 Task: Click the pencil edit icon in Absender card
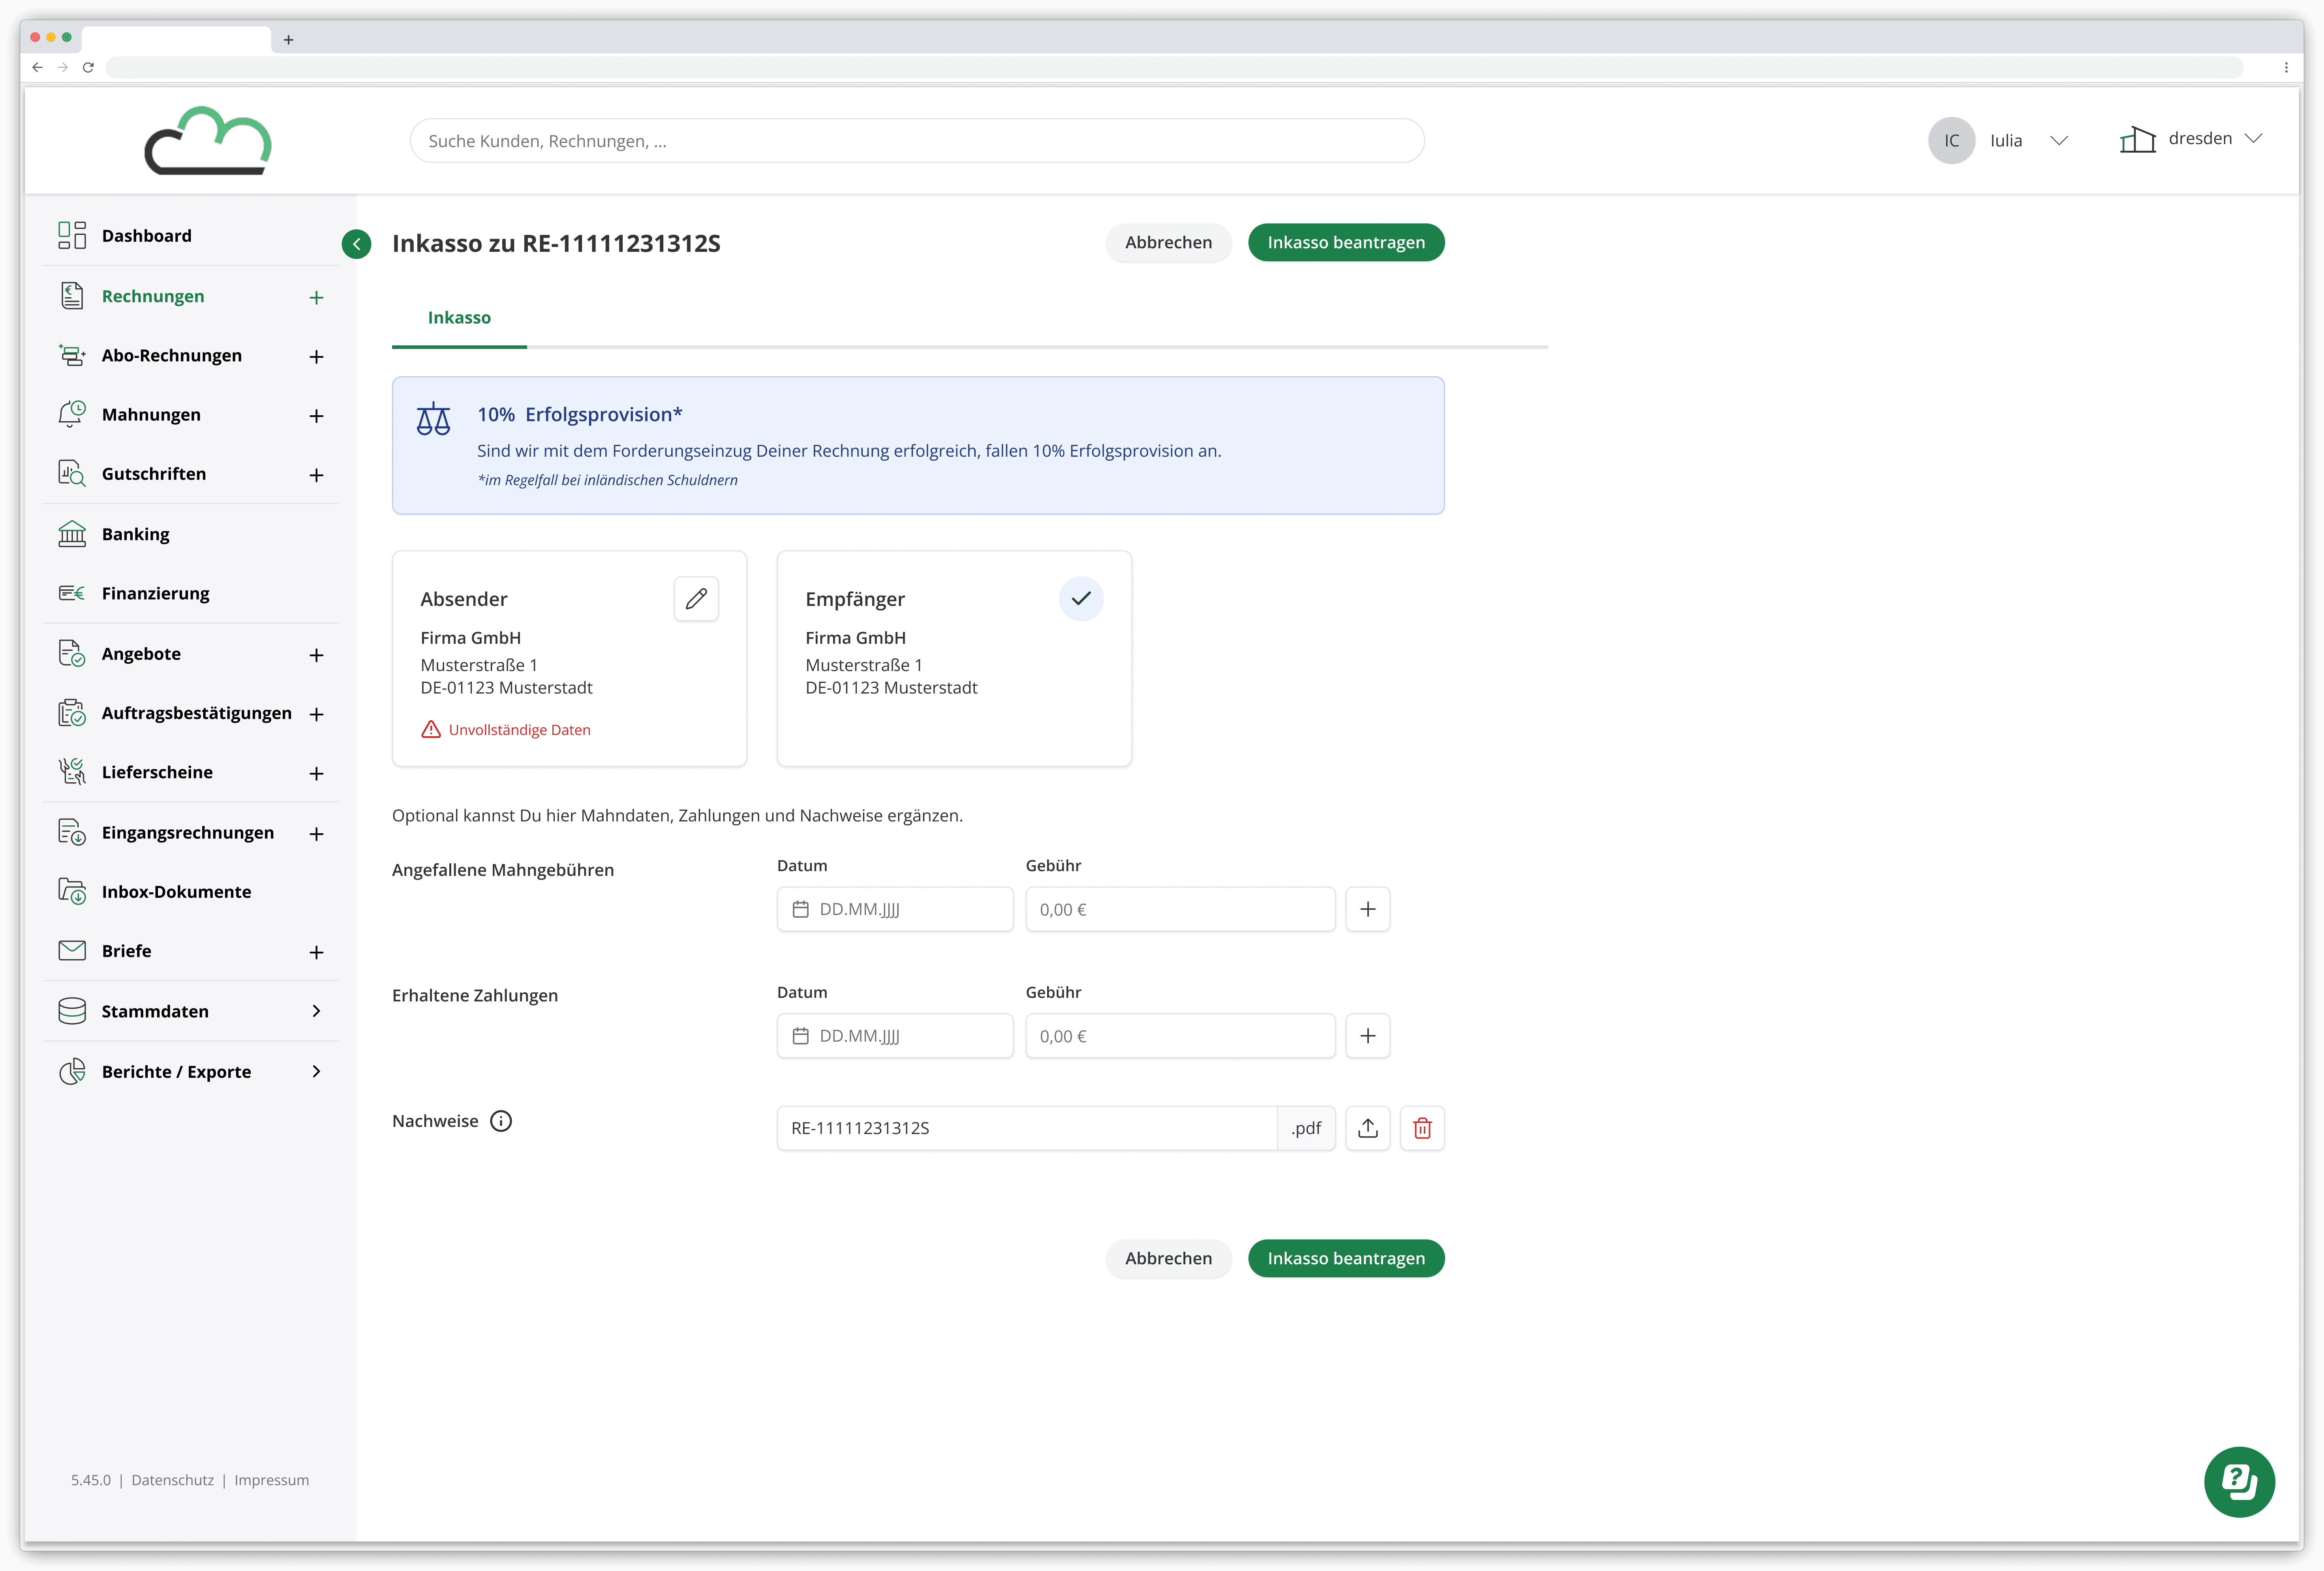click(x=696, y=599)
